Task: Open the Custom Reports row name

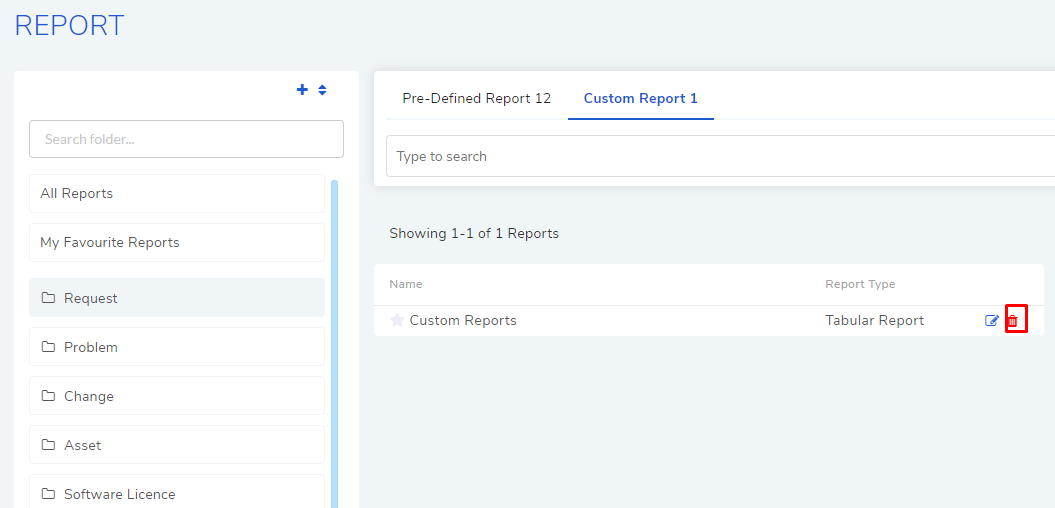Action: [x=463, y=320]
